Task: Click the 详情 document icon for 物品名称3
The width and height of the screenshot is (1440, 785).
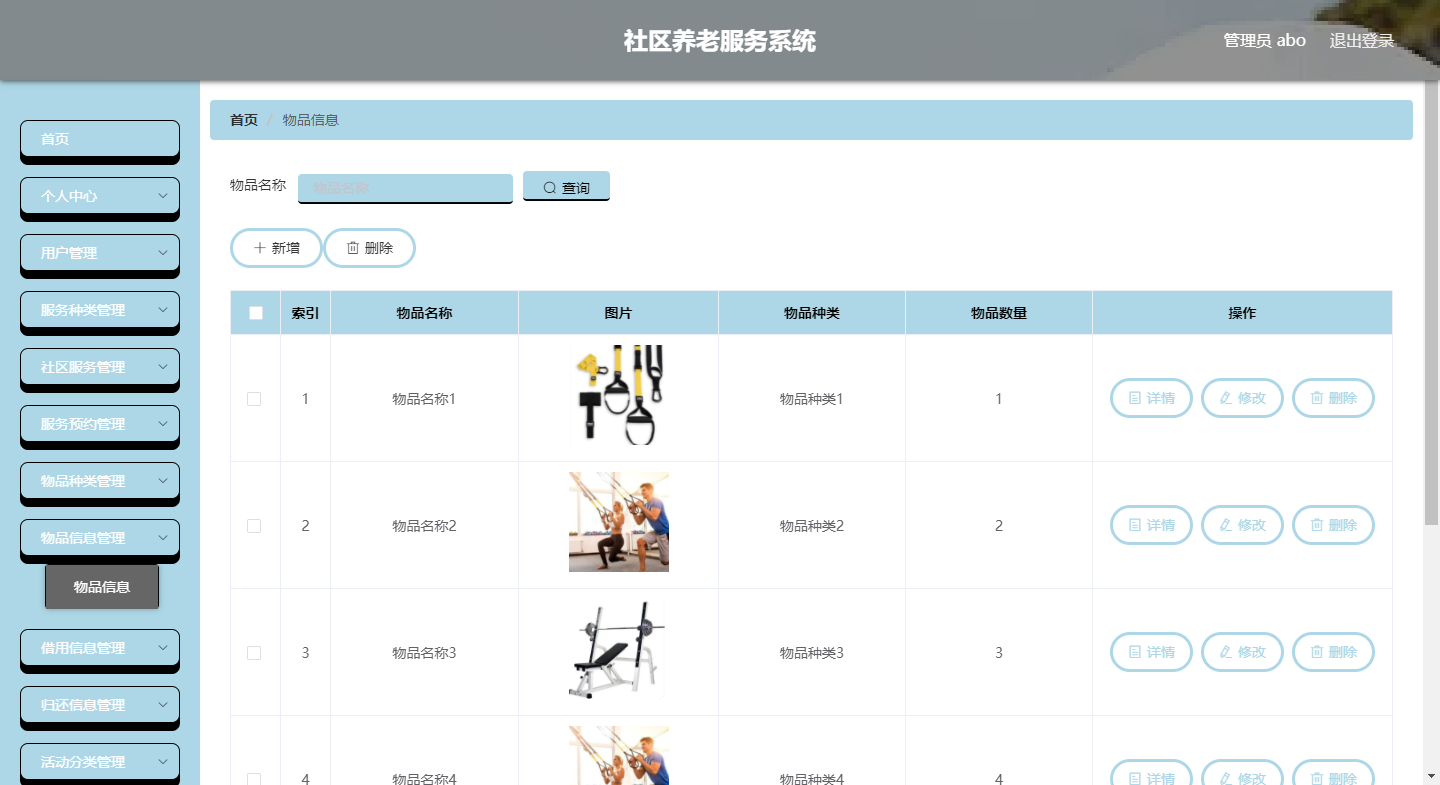Action: 1135,652
